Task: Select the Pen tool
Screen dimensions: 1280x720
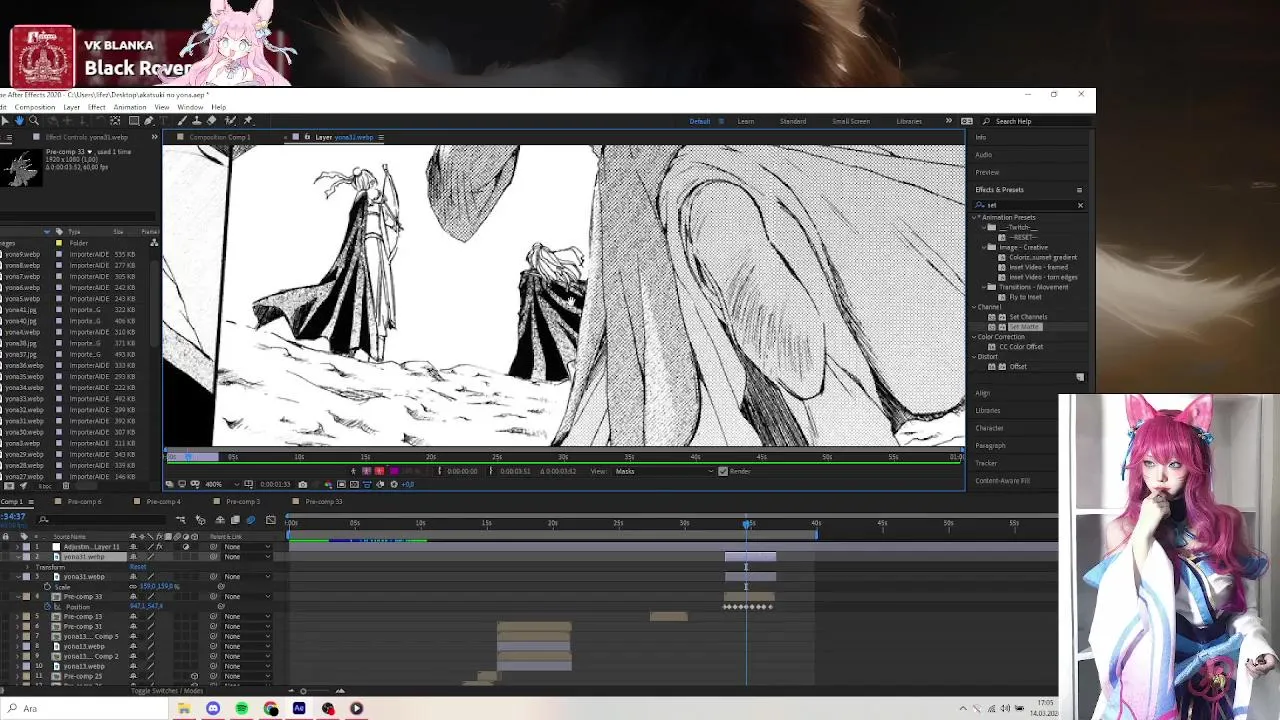Action: (x=149, y=121)
